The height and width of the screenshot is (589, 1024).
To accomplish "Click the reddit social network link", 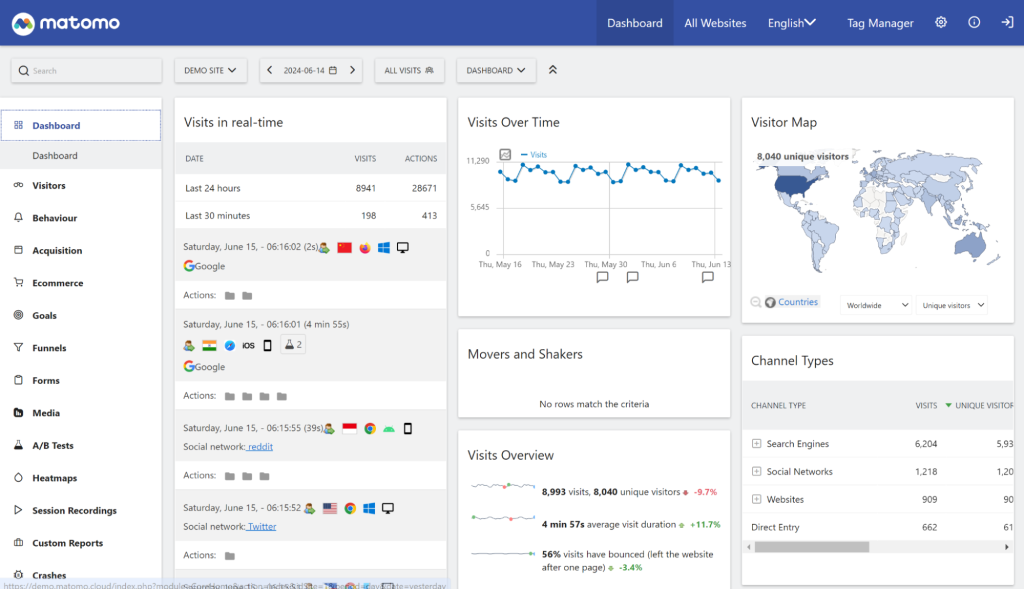I will tap(259, 446).
